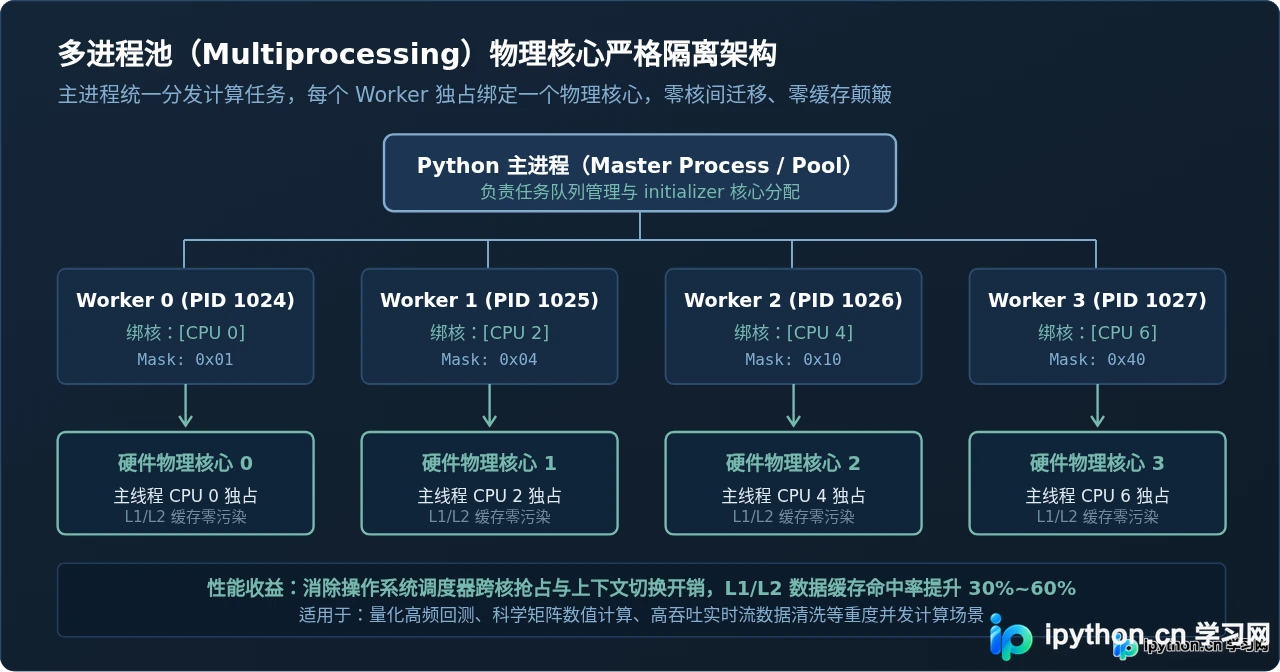The image size is (1280, 672).
Task: Click the 硬件物理核心 1 heading
Action: [x=489, y=463]
